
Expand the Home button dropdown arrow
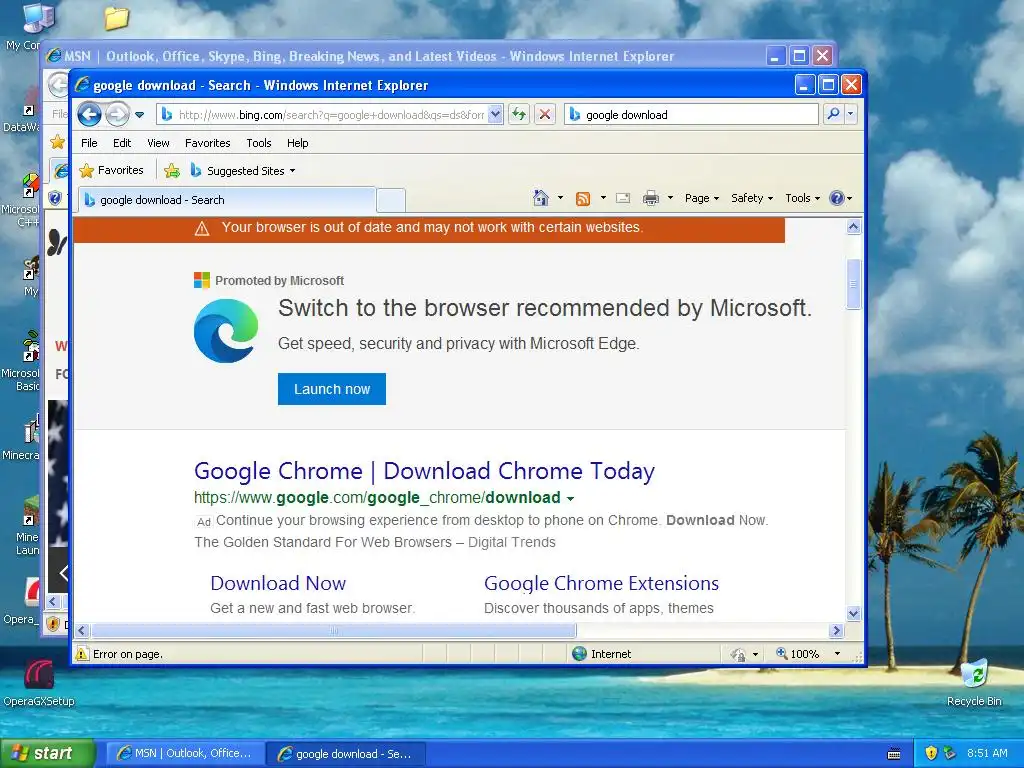560,198
